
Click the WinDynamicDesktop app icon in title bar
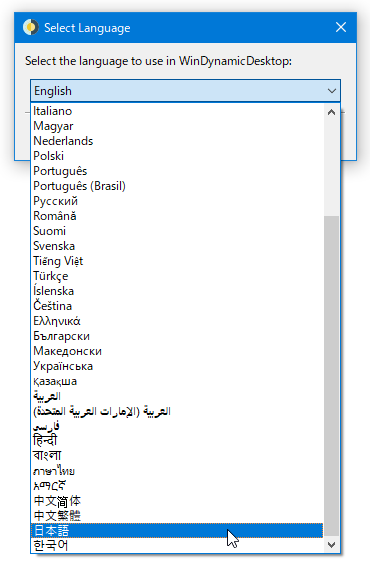[x=31, y=27]
